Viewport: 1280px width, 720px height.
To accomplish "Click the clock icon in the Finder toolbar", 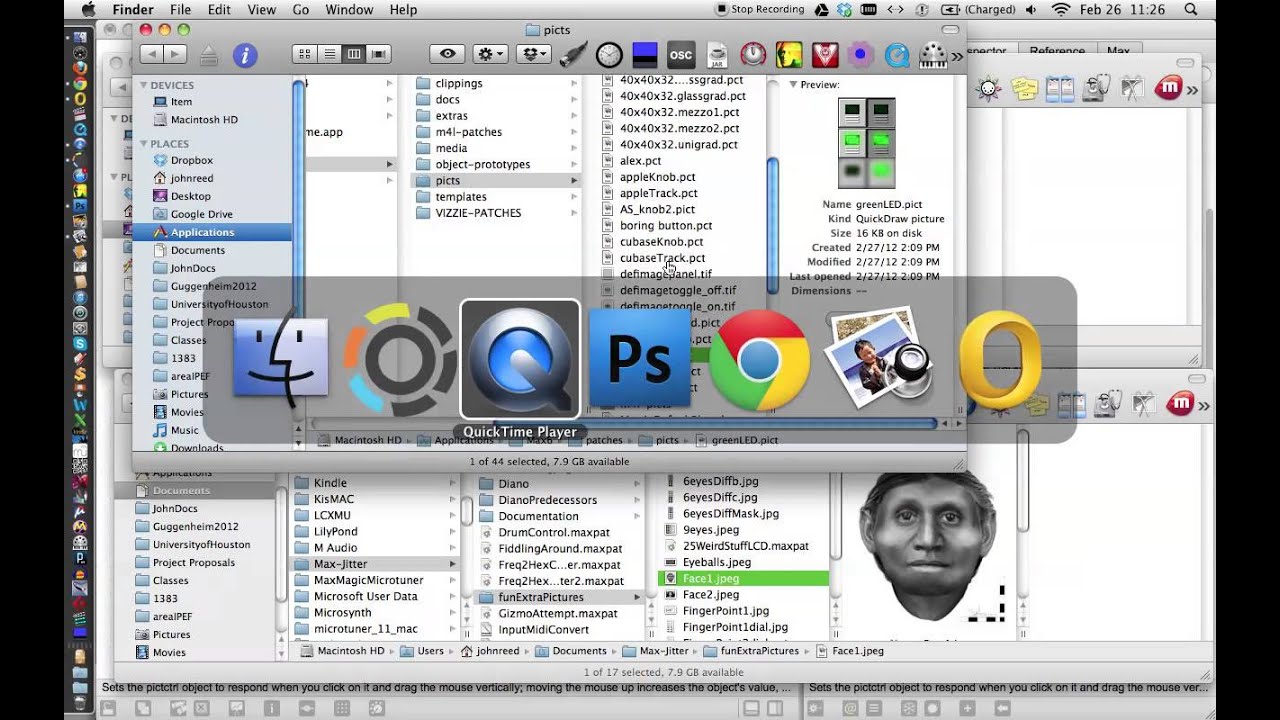I will (x=609, y=54).
